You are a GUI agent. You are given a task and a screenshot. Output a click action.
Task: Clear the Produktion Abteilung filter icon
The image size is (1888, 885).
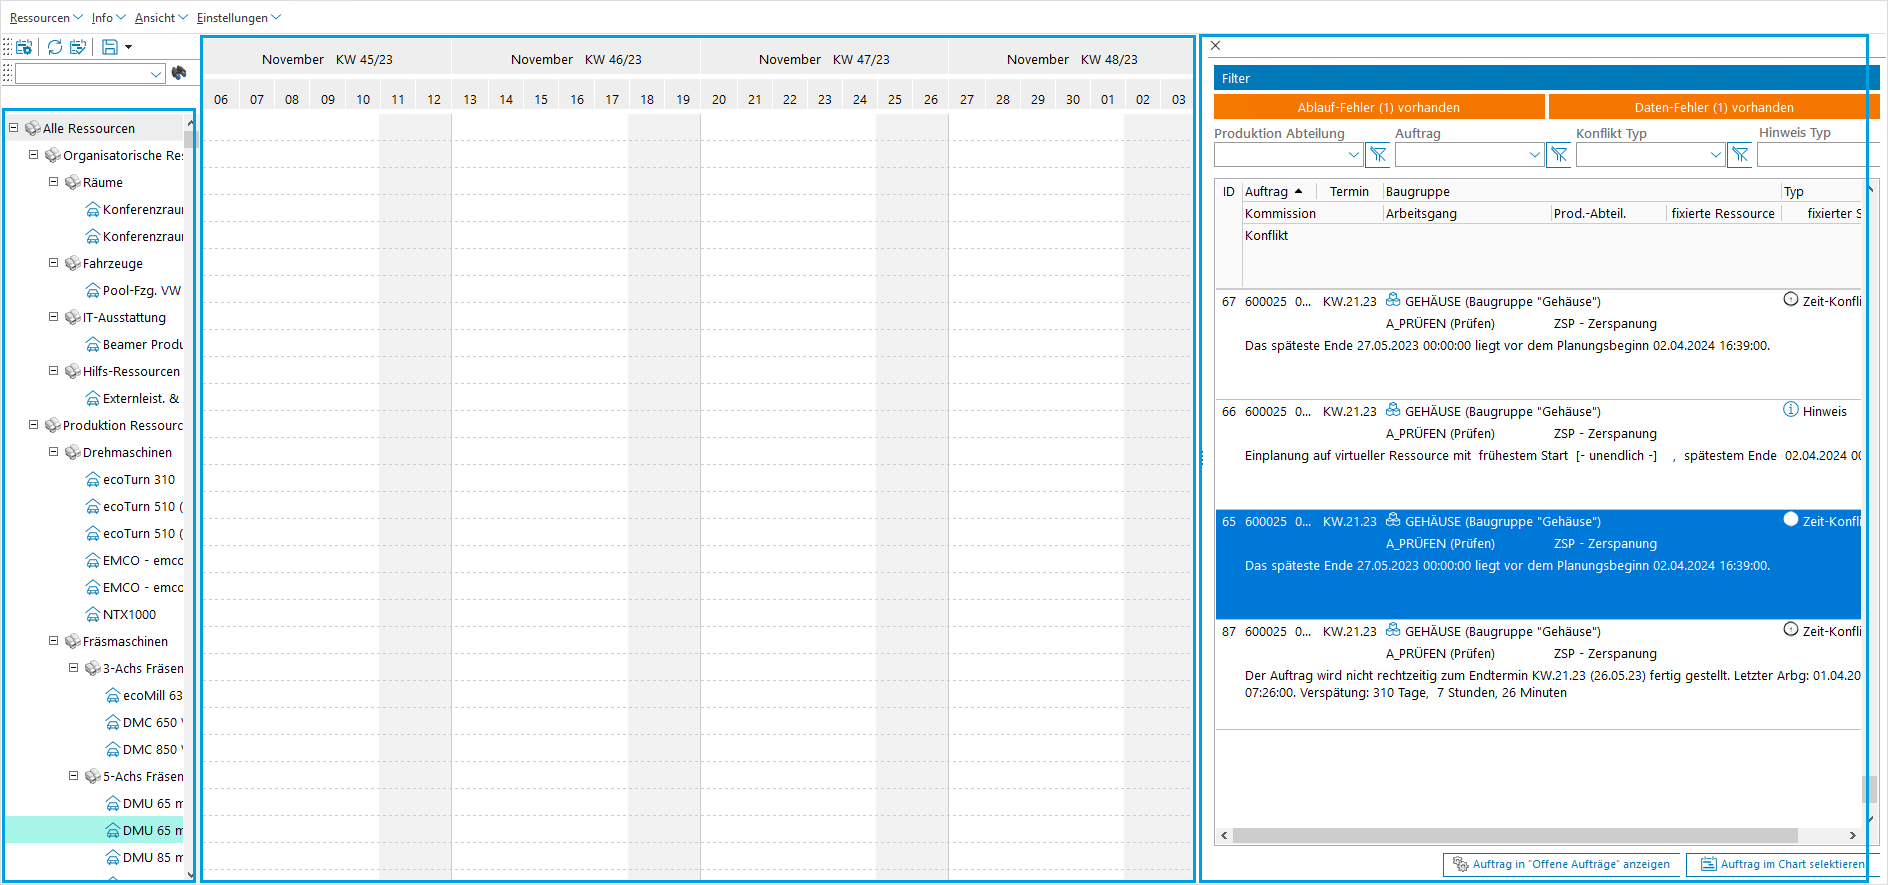point(1378,155)
